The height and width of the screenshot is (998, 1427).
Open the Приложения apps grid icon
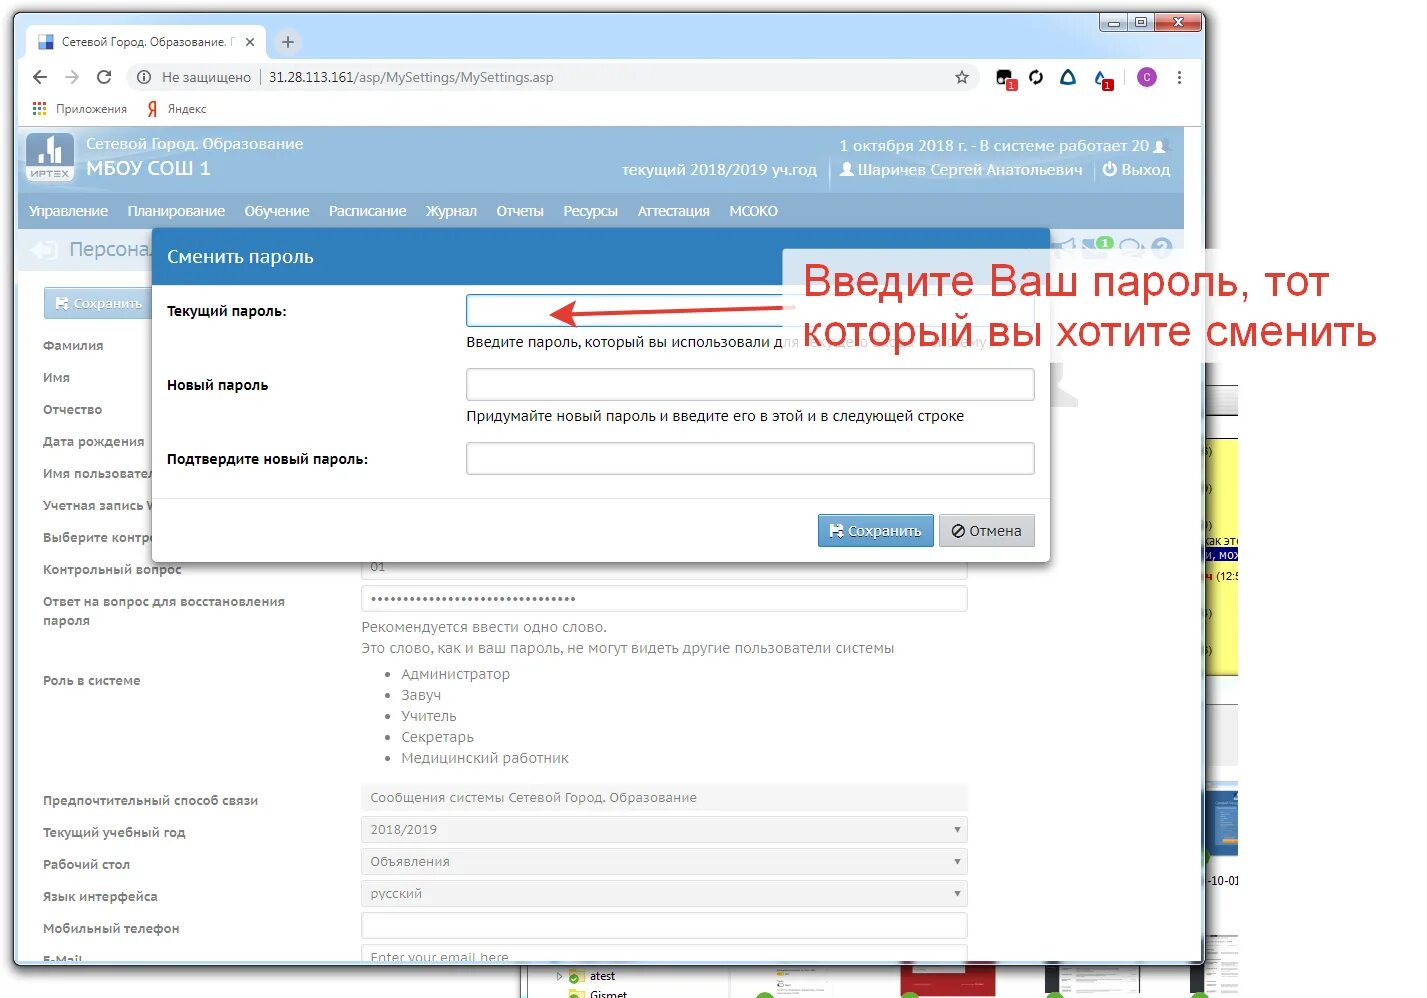tap(40, 108)
